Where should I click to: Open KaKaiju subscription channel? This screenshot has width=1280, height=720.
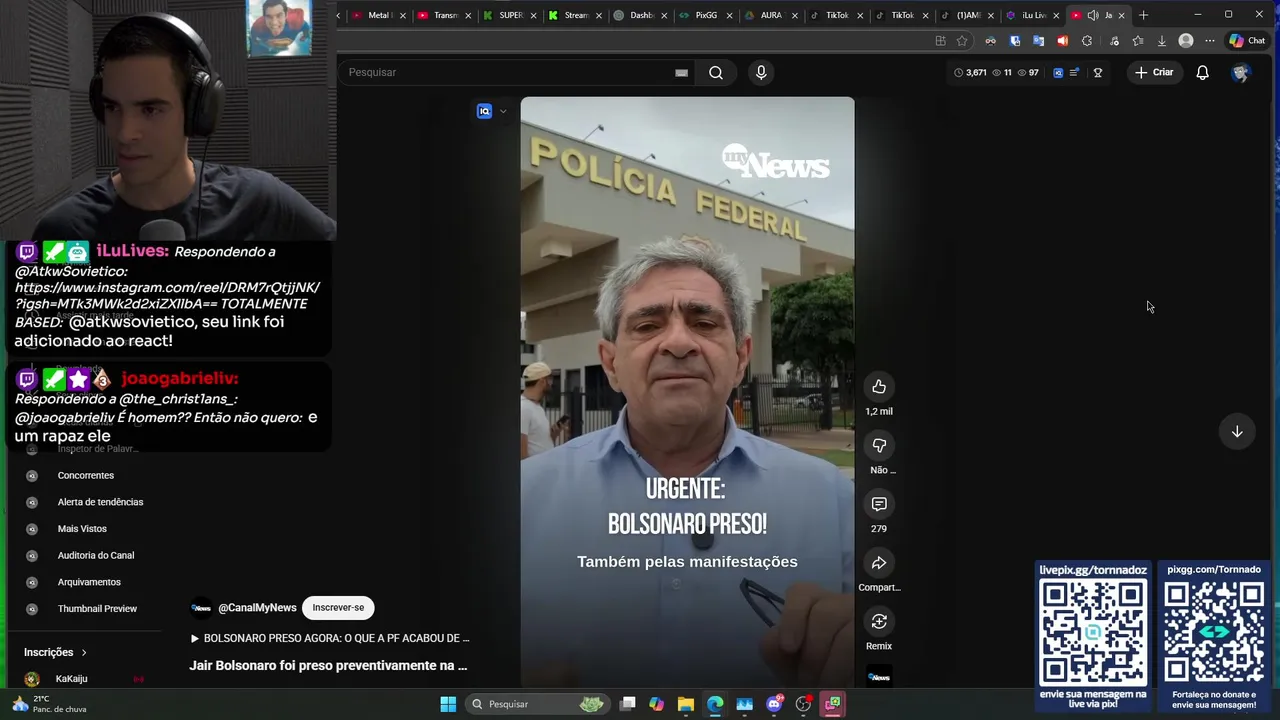71,679
